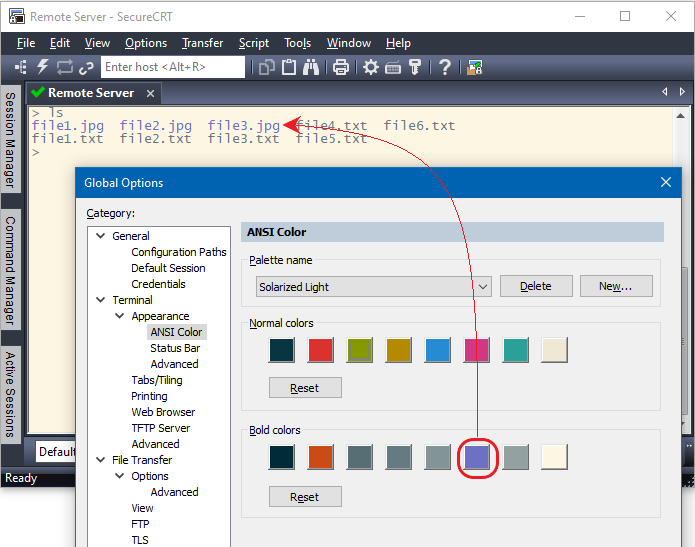Viewport: 695px width, 547px height.
Task: Pick the red Normal colors swatch
Action: [x=320, y=350]
